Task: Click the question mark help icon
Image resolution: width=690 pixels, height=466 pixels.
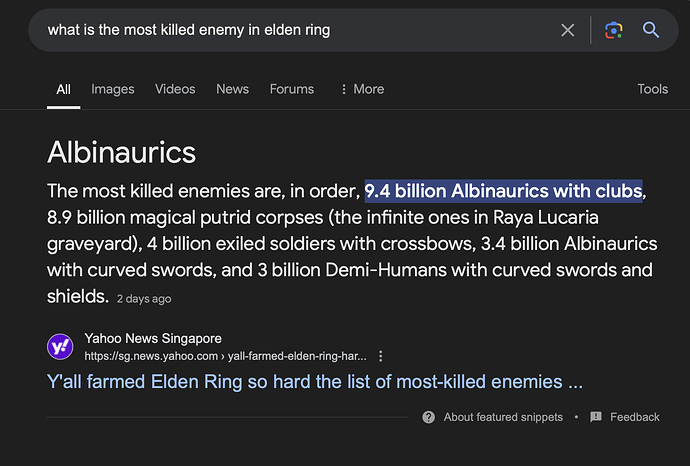Action: click(x=429, y=417)
